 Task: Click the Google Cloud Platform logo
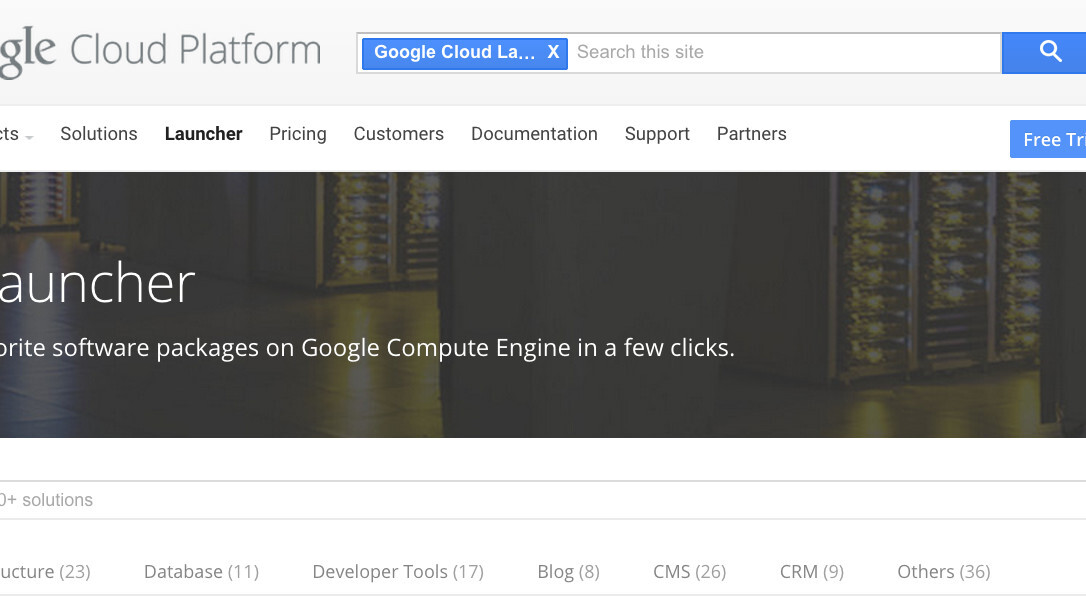tap(160, 50)
